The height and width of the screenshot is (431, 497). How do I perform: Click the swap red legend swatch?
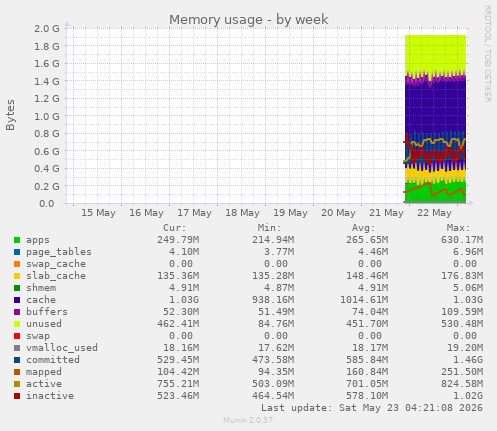[17, 336]
